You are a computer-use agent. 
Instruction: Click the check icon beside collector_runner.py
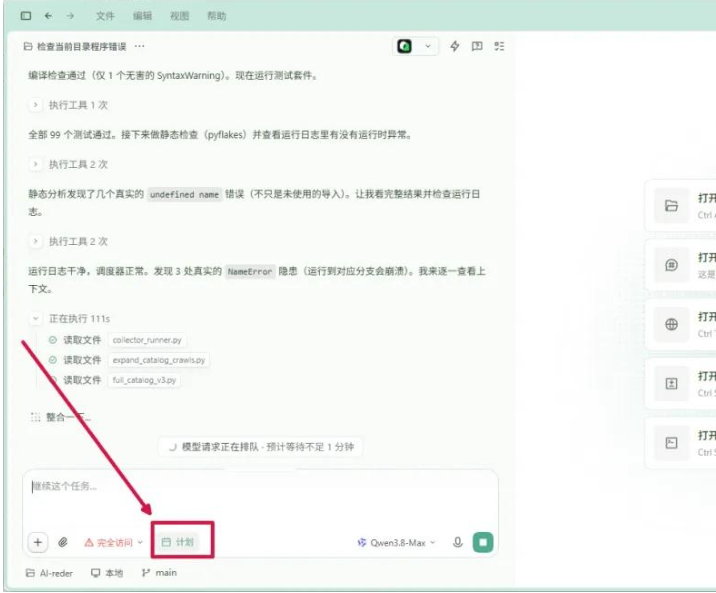coord(53,340)
